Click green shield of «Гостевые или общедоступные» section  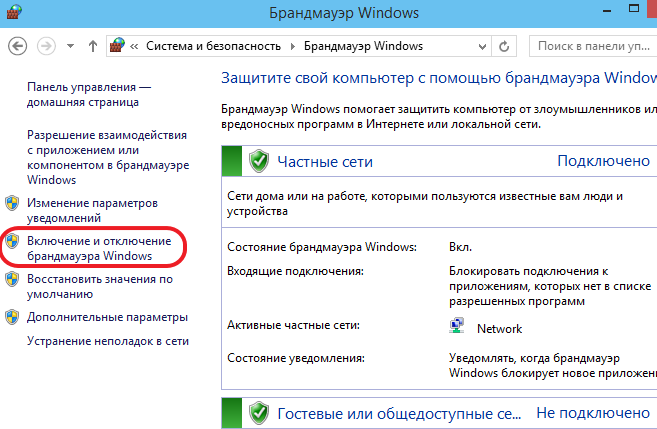259,413
